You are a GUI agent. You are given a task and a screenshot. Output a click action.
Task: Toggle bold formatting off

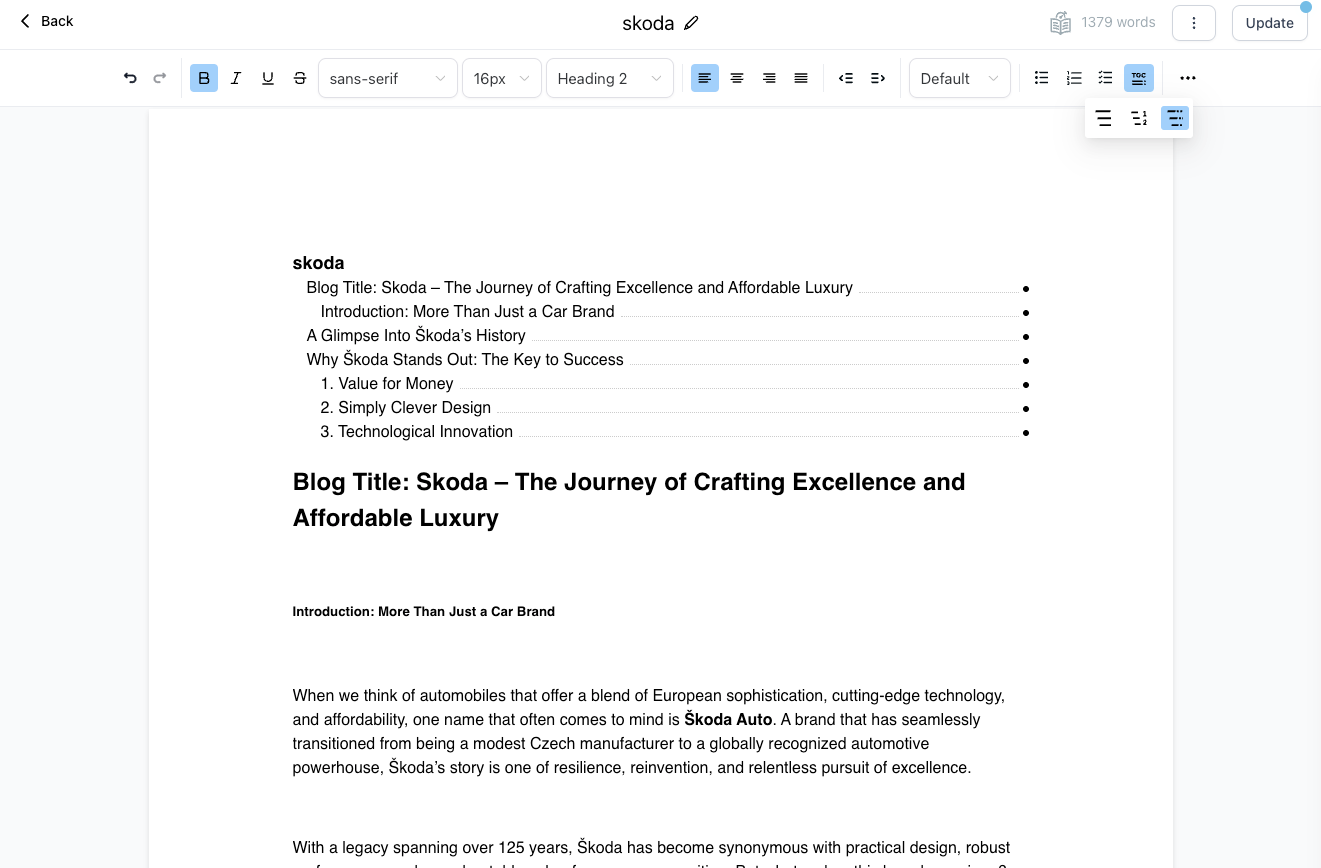(204, 78)
